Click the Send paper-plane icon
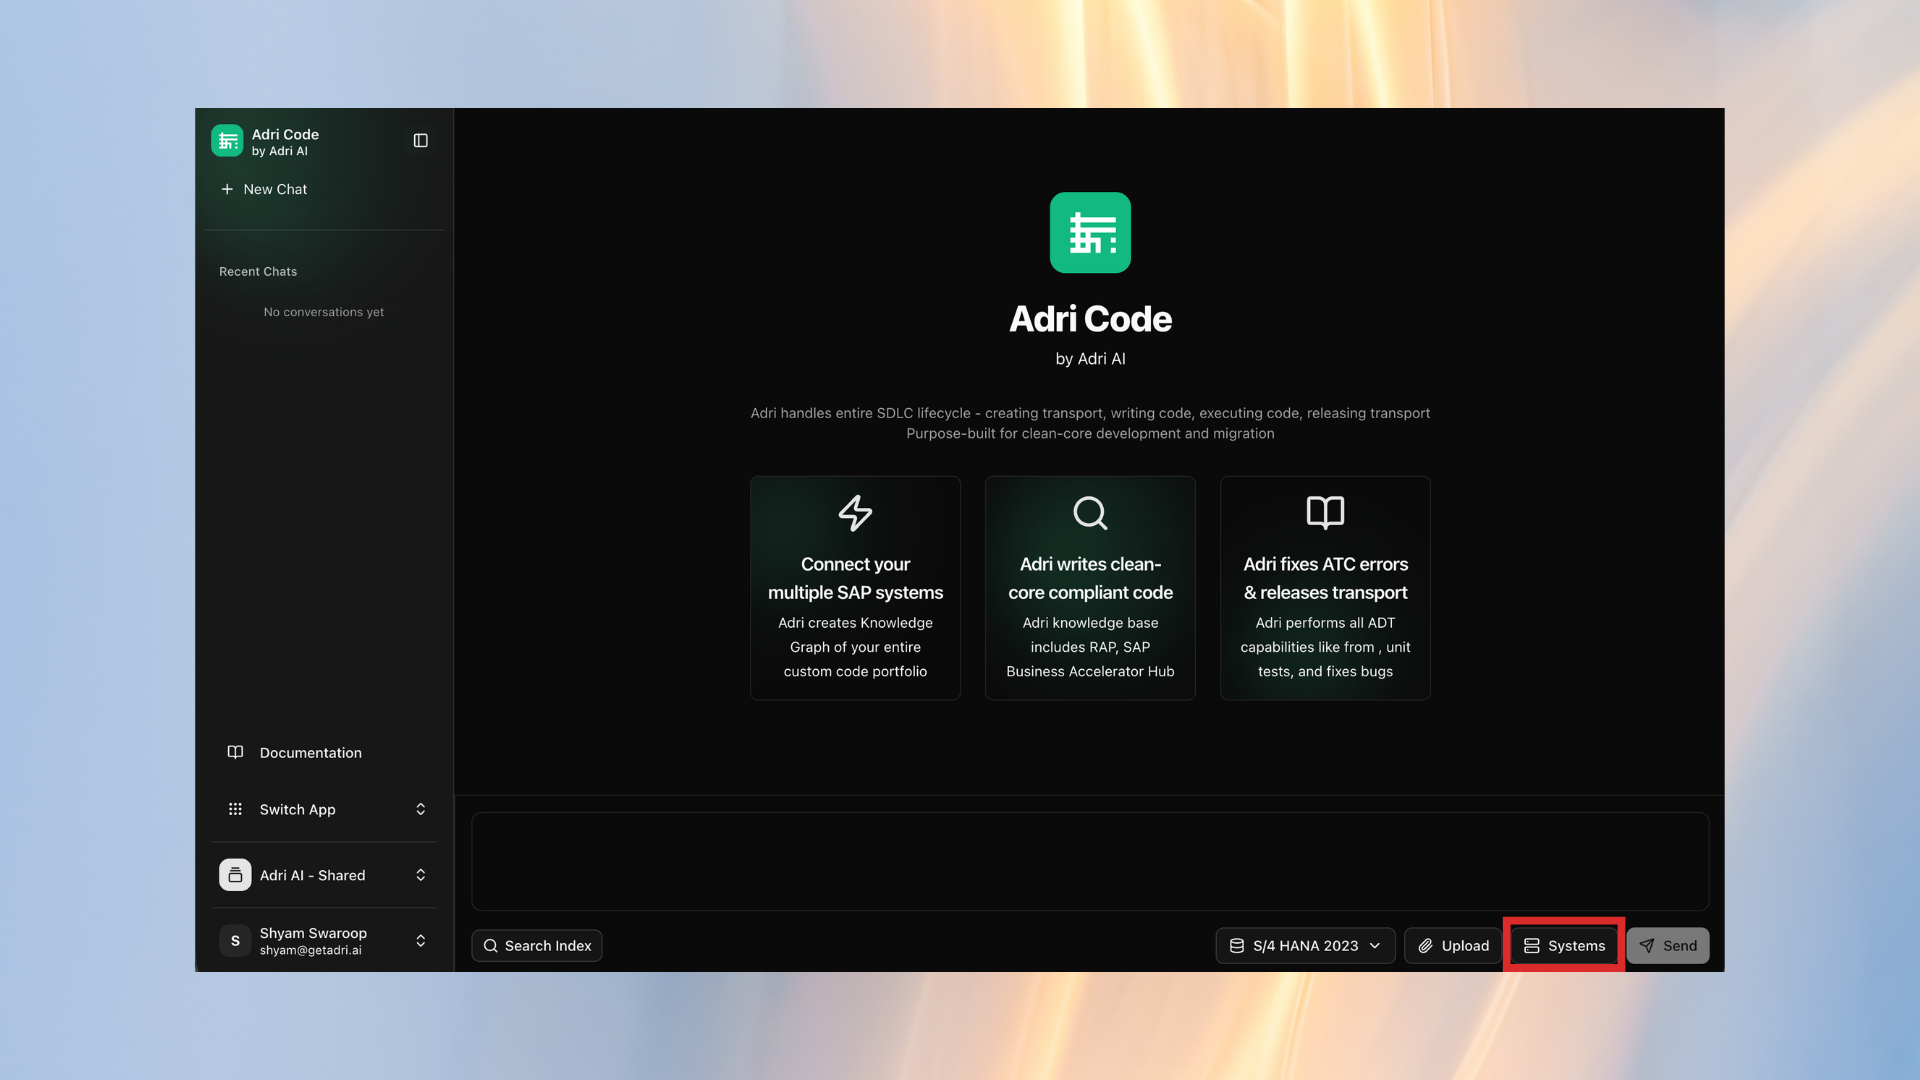The image size is (1920, 1080). tap(1648, 945)
